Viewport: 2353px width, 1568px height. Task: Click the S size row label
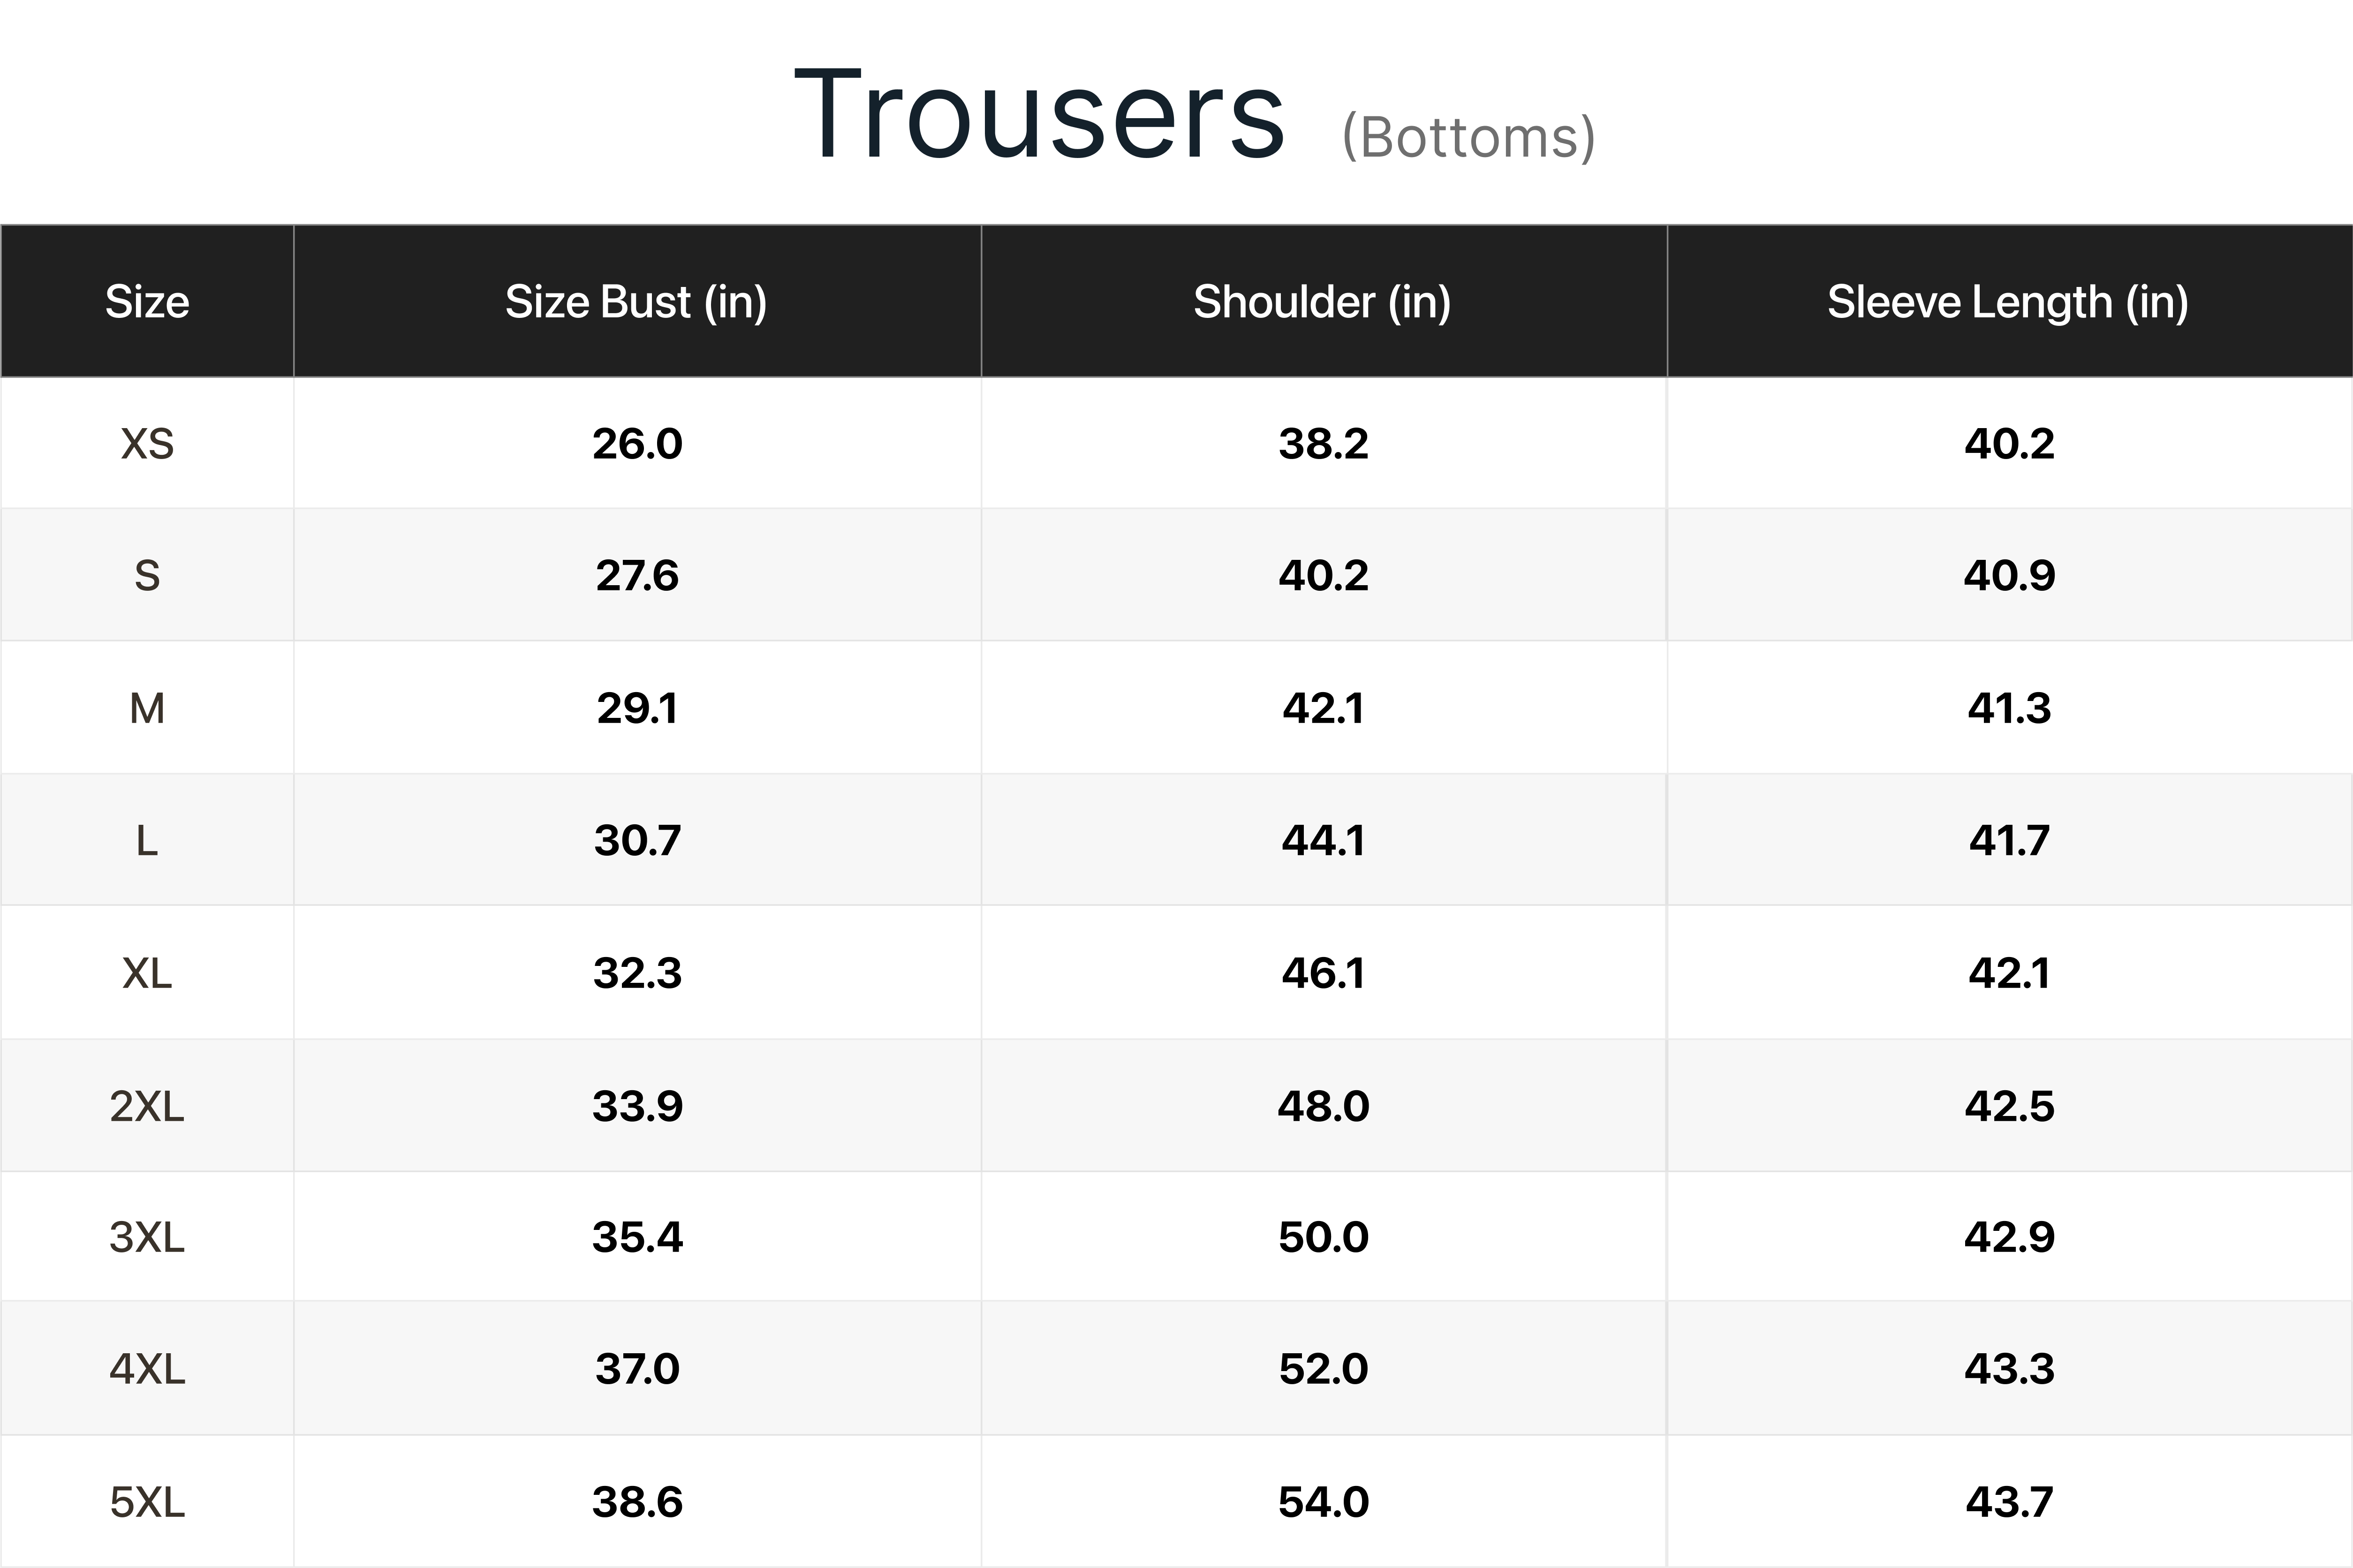coord(147,575)
